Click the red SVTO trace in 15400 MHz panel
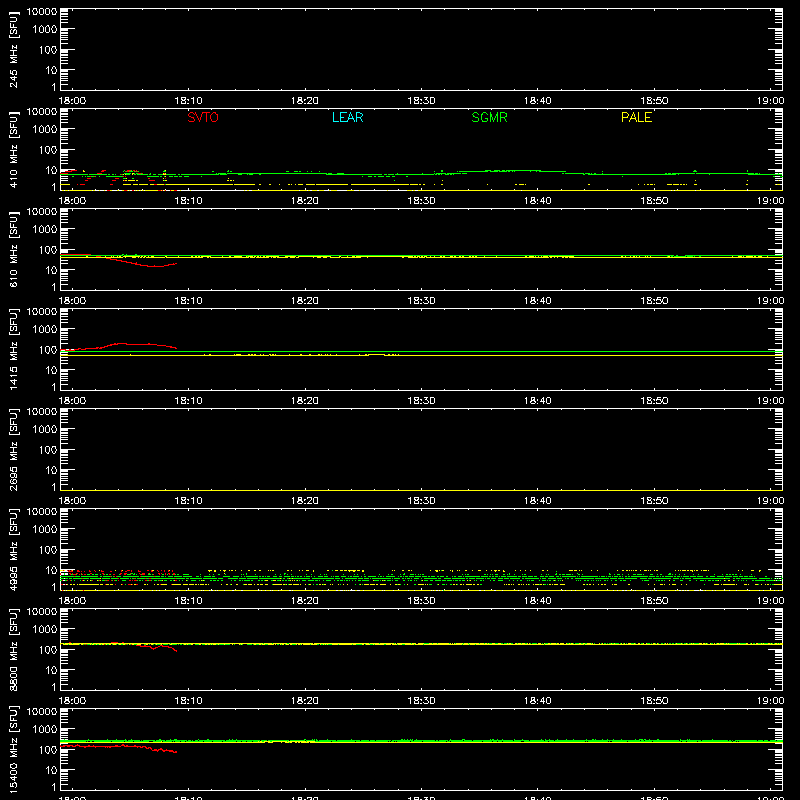 pos(118,746)
